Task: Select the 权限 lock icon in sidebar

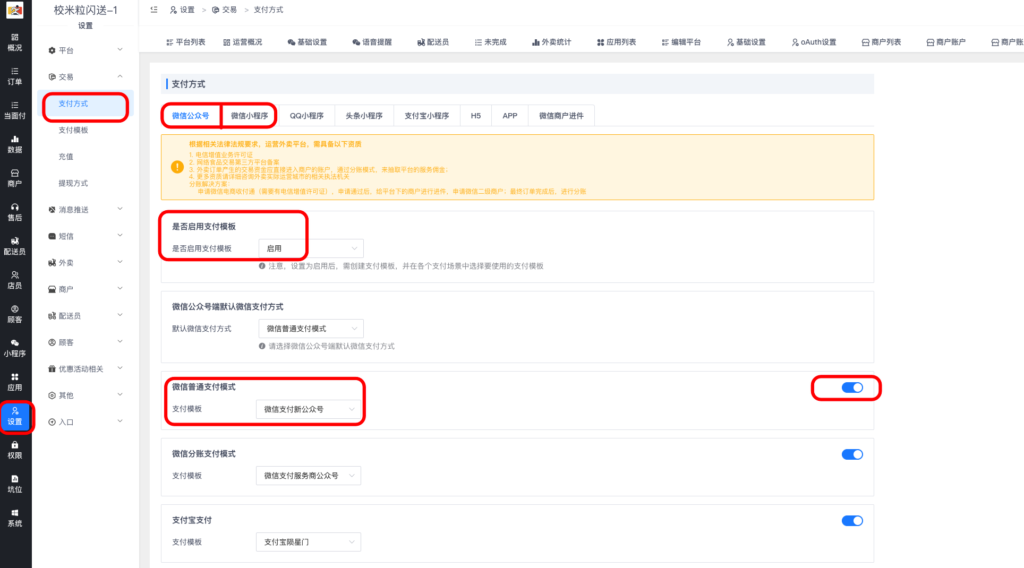Action: pos(15,449)
